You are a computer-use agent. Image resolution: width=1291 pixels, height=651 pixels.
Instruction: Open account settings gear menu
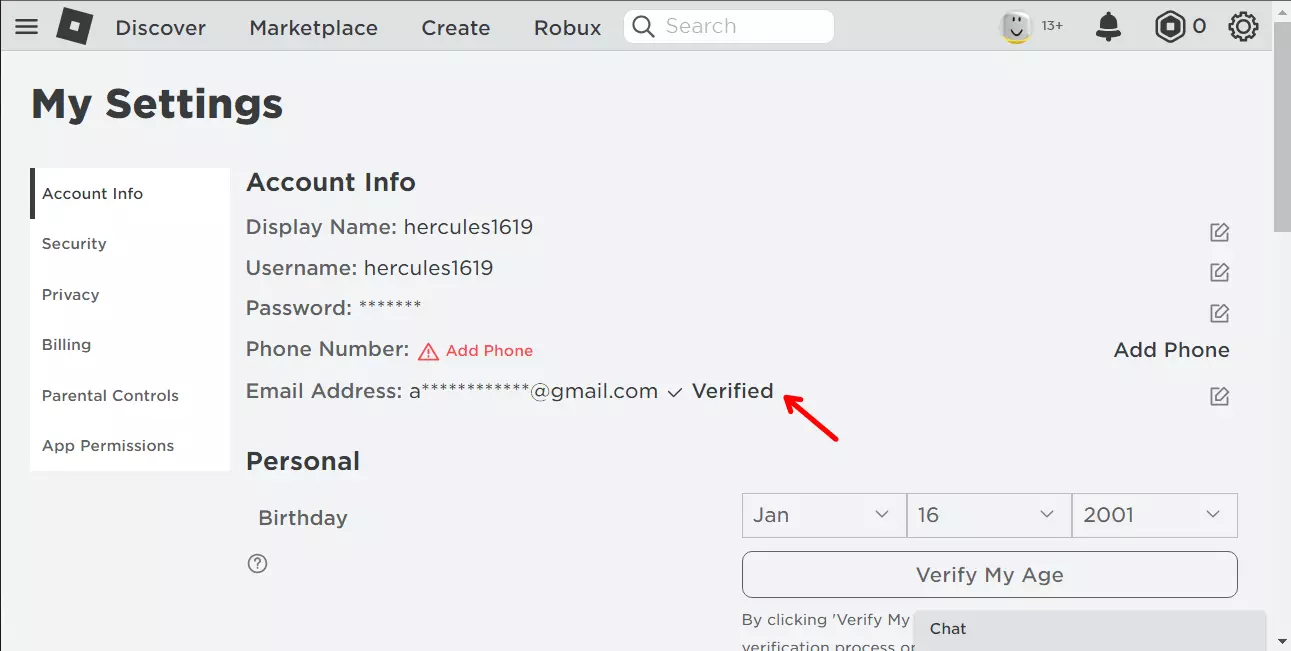1242,26
